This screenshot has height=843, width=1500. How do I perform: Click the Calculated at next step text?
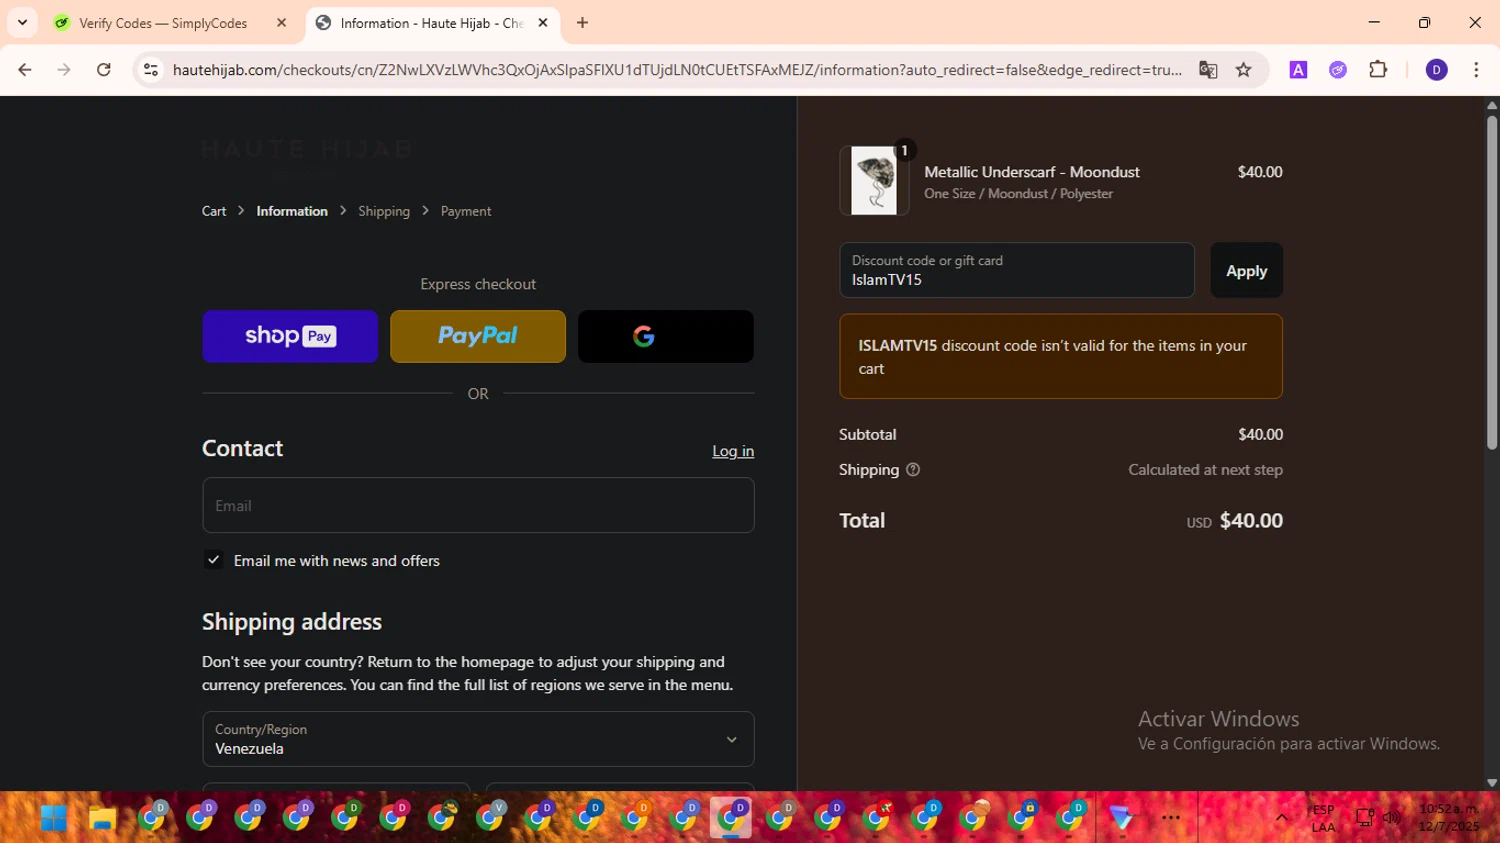1205,470
